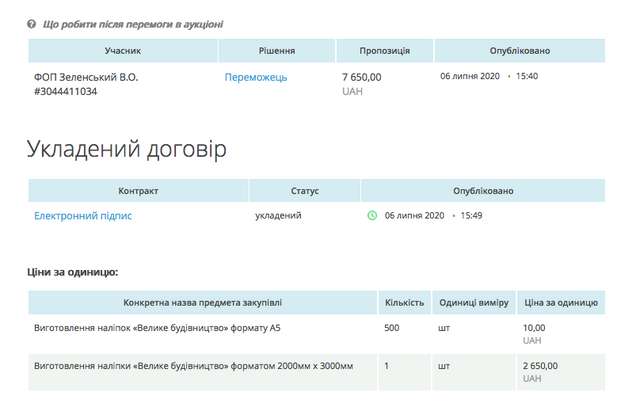Viewport: 640px width, 407px height.
Task: Click the 'Статус' column header
Action: 304,190
